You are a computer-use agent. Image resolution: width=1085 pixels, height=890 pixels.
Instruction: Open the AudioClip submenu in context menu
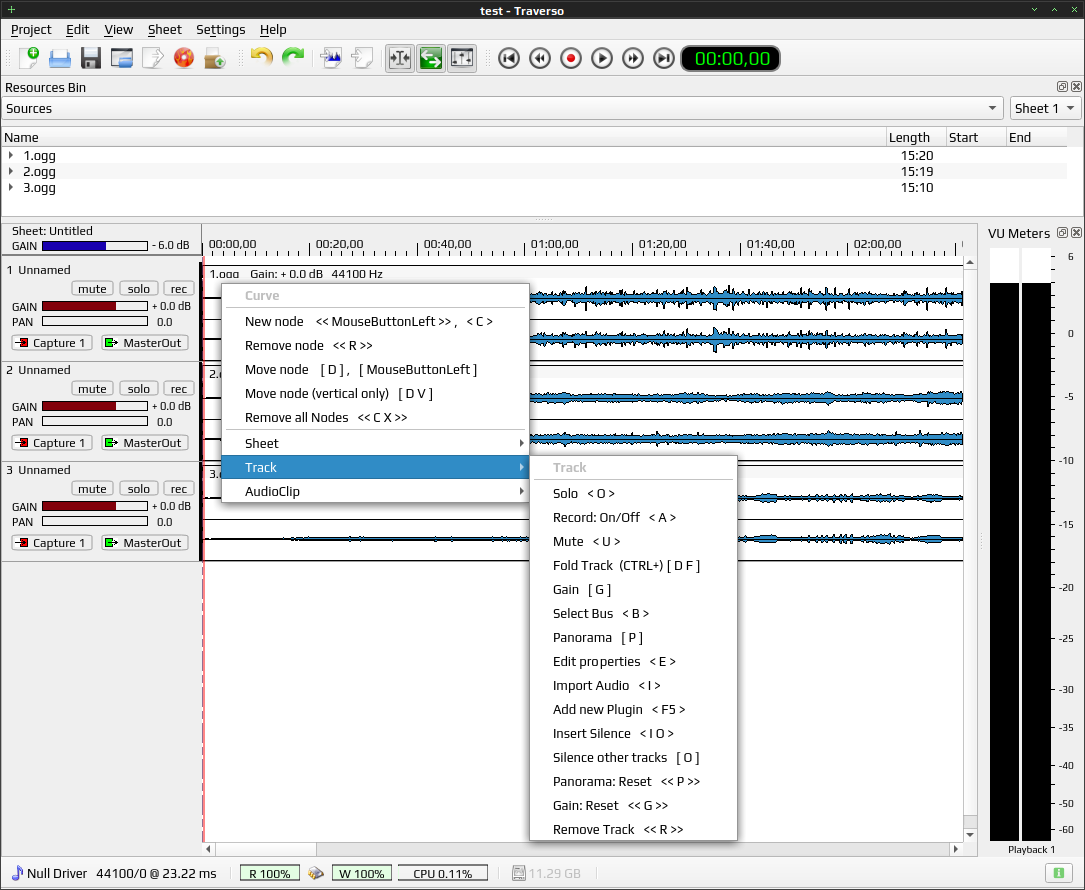(x=375, y=491)
